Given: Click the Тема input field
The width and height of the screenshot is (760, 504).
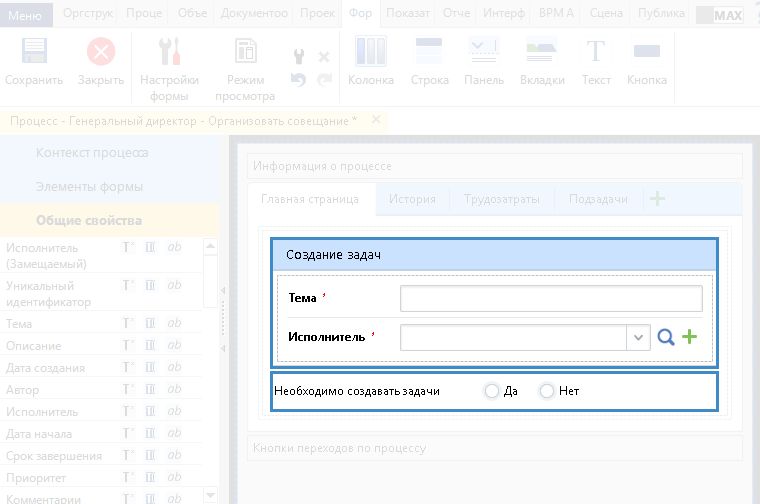Looking at the screenshot, I should pos(551,299).
